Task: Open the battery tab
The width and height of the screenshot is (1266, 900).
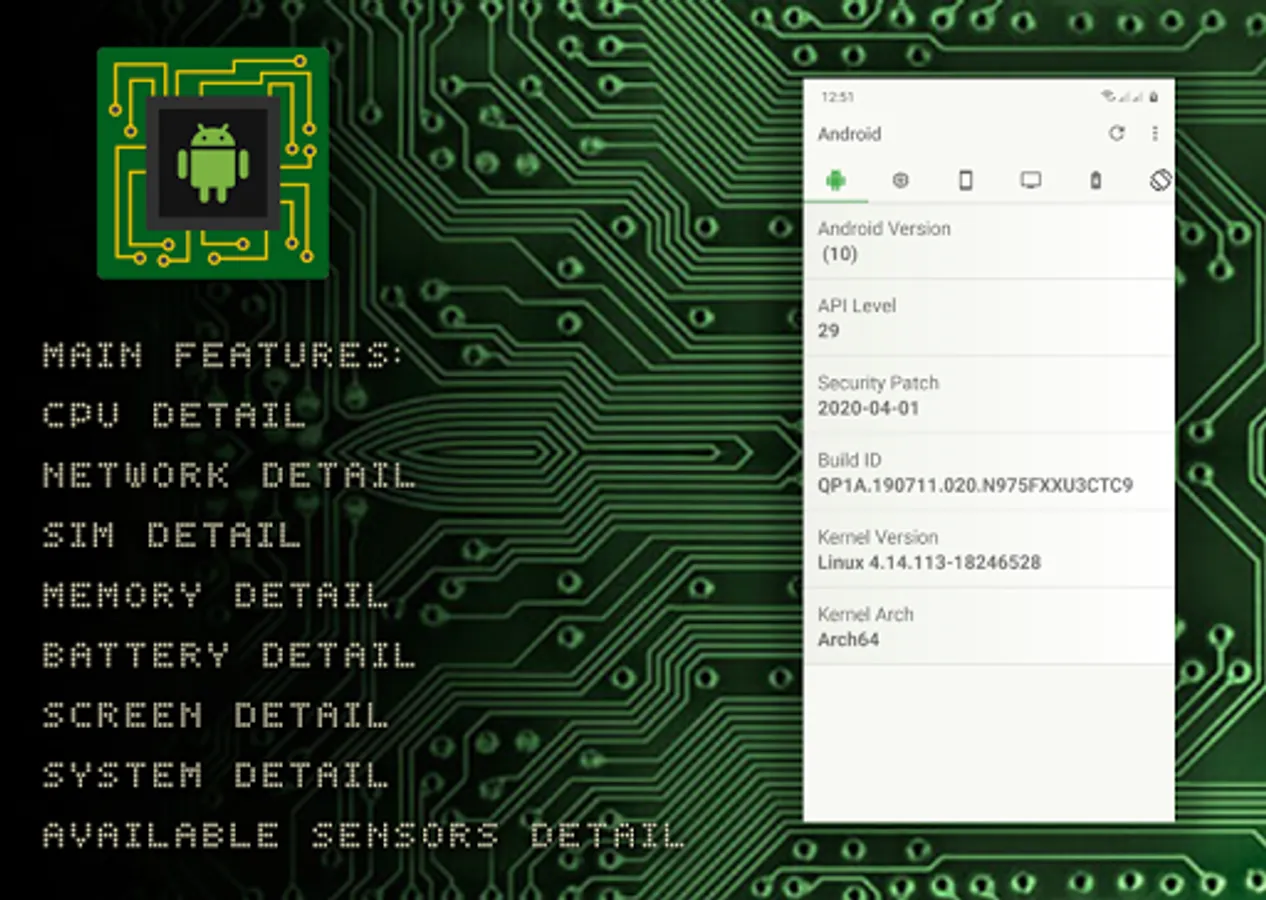Action: click(x=1095, y=180)
